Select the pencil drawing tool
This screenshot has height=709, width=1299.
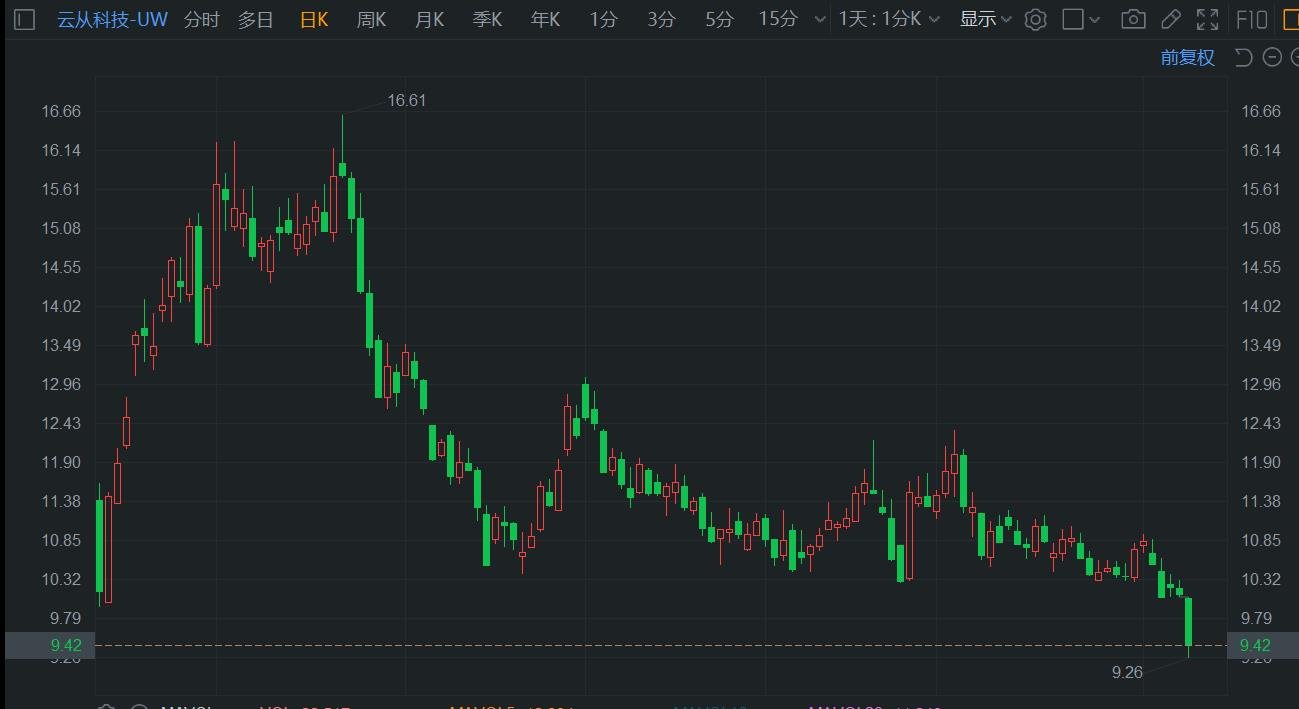click(x=1170, y=20)
